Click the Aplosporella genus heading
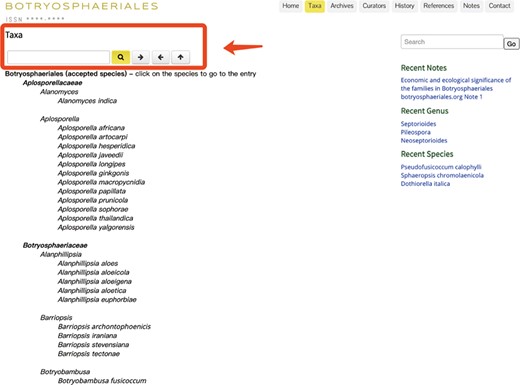This screenshot has width=520, height=385. coord(59,119)
